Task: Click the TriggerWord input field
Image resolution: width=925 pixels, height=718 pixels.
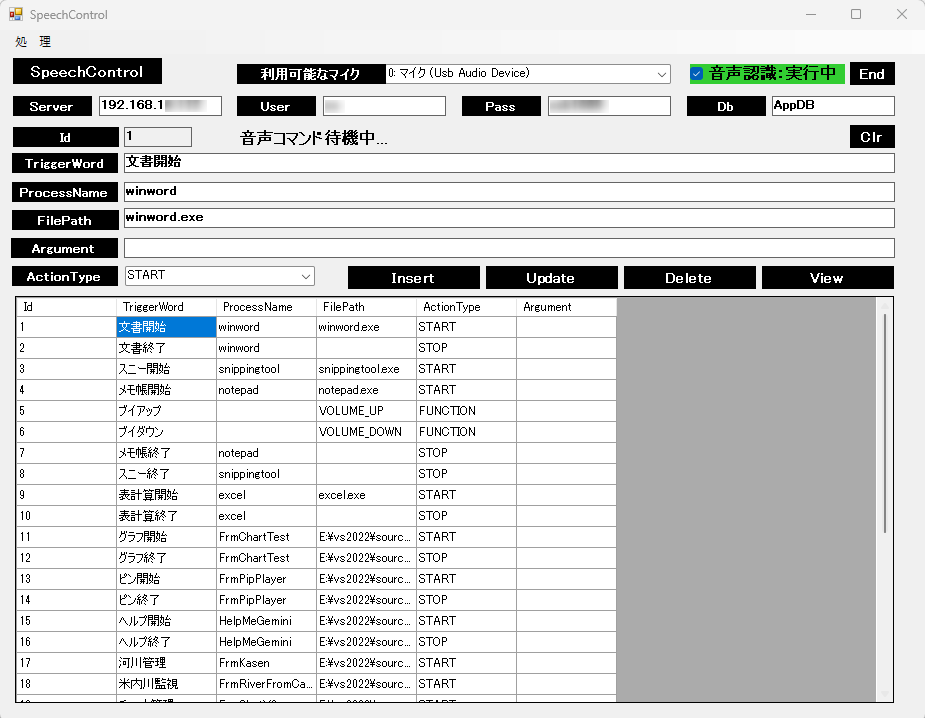Action: [508, 163]
